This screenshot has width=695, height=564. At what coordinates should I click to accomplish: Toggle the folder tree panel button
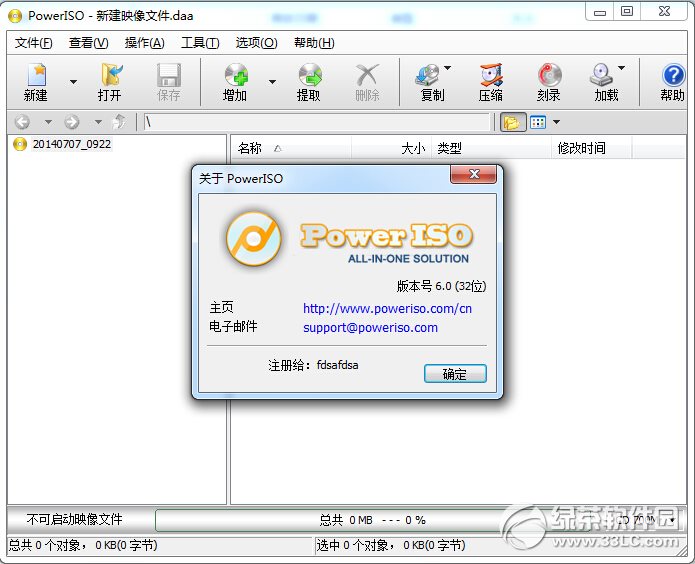coord(513,122)
